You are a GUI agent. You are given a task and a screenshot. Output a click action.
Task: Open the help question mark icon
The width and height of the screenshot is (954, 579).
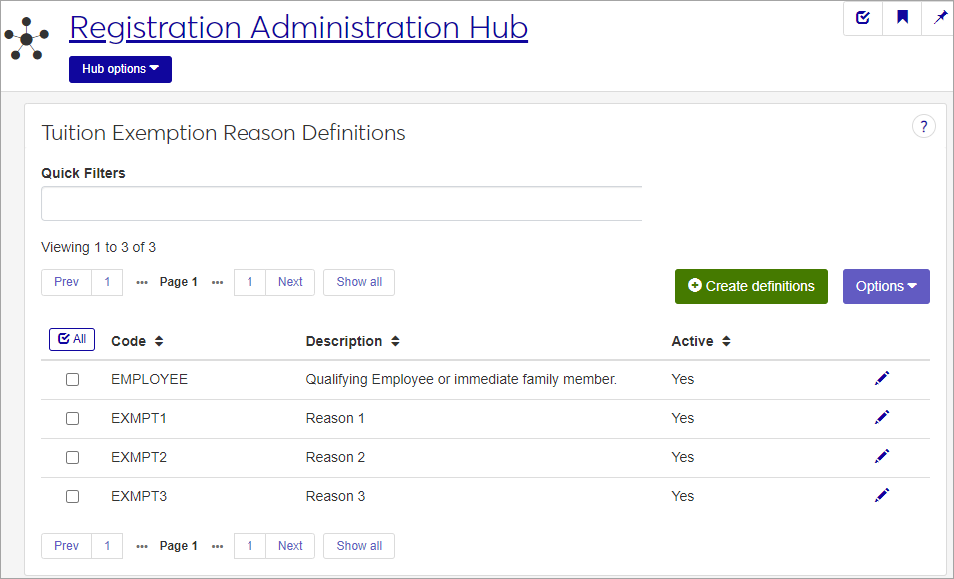click(923, 126)
